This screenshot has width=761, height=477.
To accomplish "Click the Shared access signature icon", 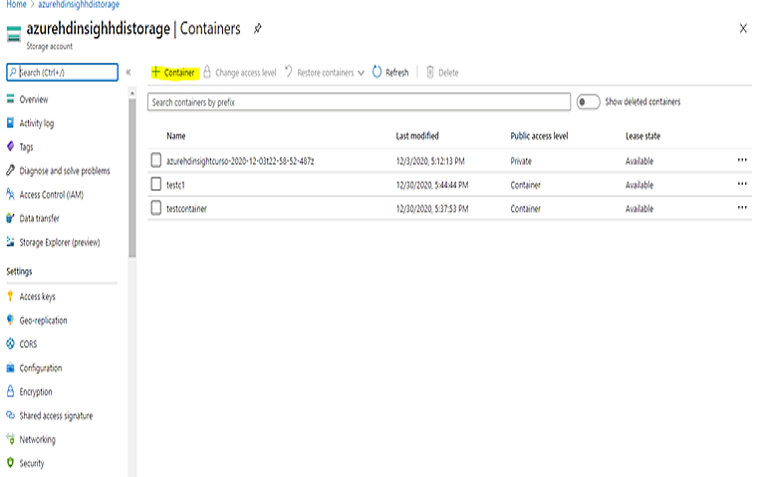I will point(10,415).
